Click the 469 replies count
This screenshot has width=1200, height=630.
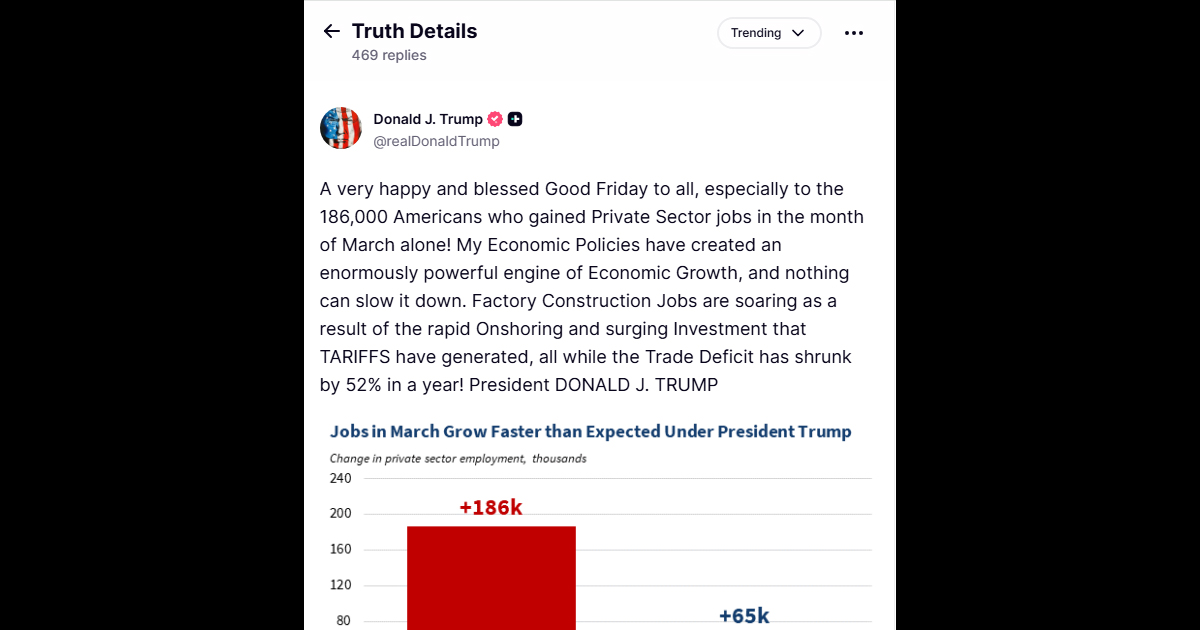coord(389,56)
